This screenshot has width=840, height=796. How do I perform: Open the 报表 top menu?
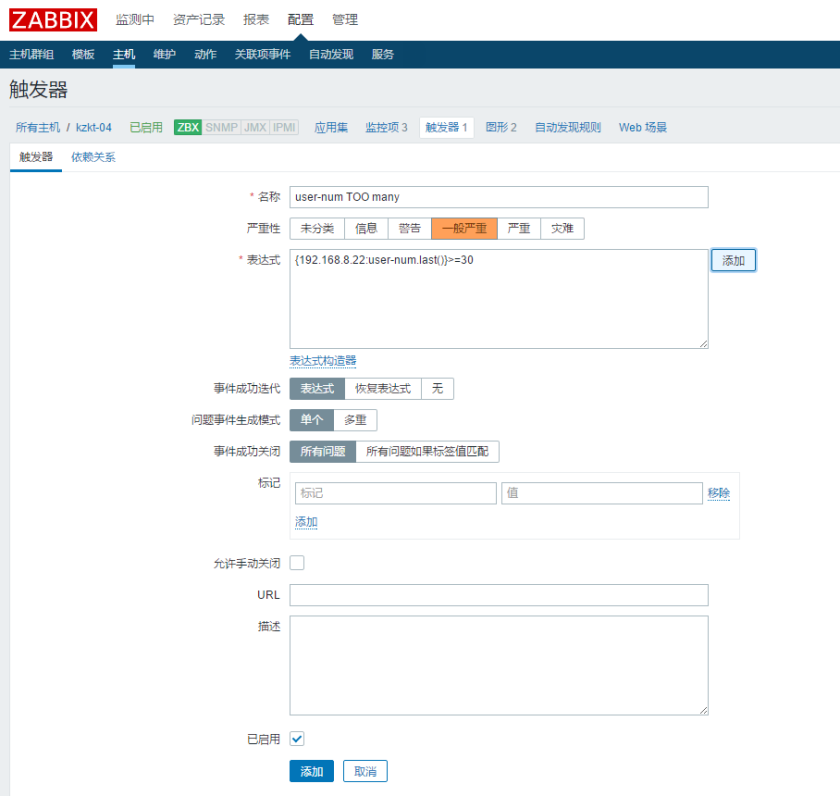tap(256, 20)
